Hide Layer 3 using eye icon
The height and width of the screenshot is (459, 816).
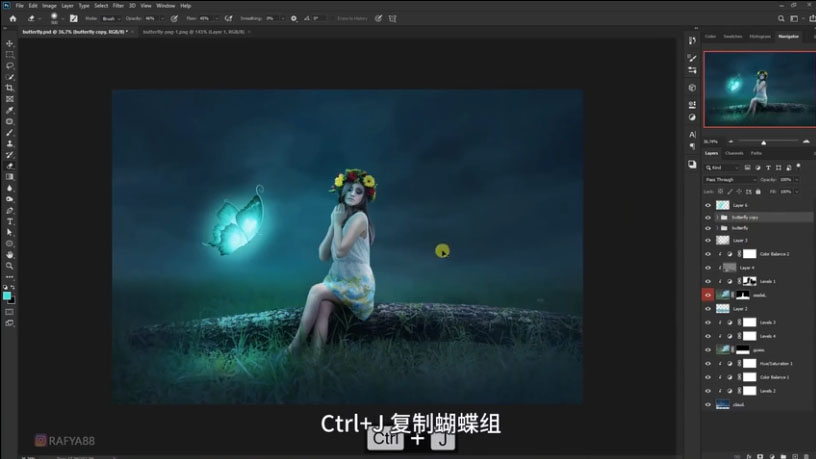coord(708,240)
